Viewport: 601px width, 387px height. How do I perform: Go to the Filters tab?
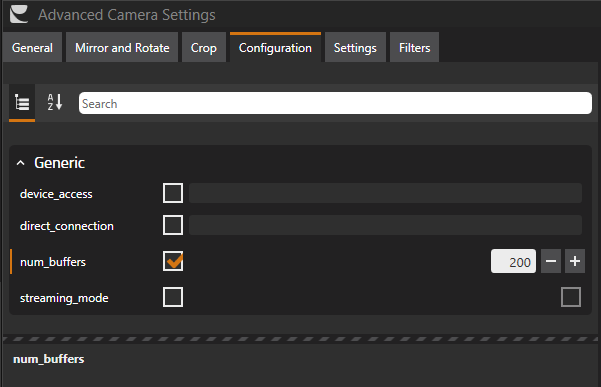point(414,48)
